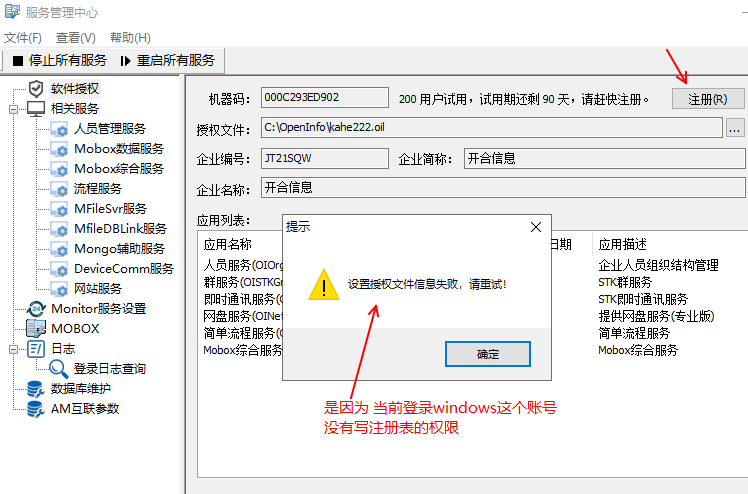This screenshot has width=748, height=494.
Task: Open the 查看(V) menu
Action: [76, 37]
